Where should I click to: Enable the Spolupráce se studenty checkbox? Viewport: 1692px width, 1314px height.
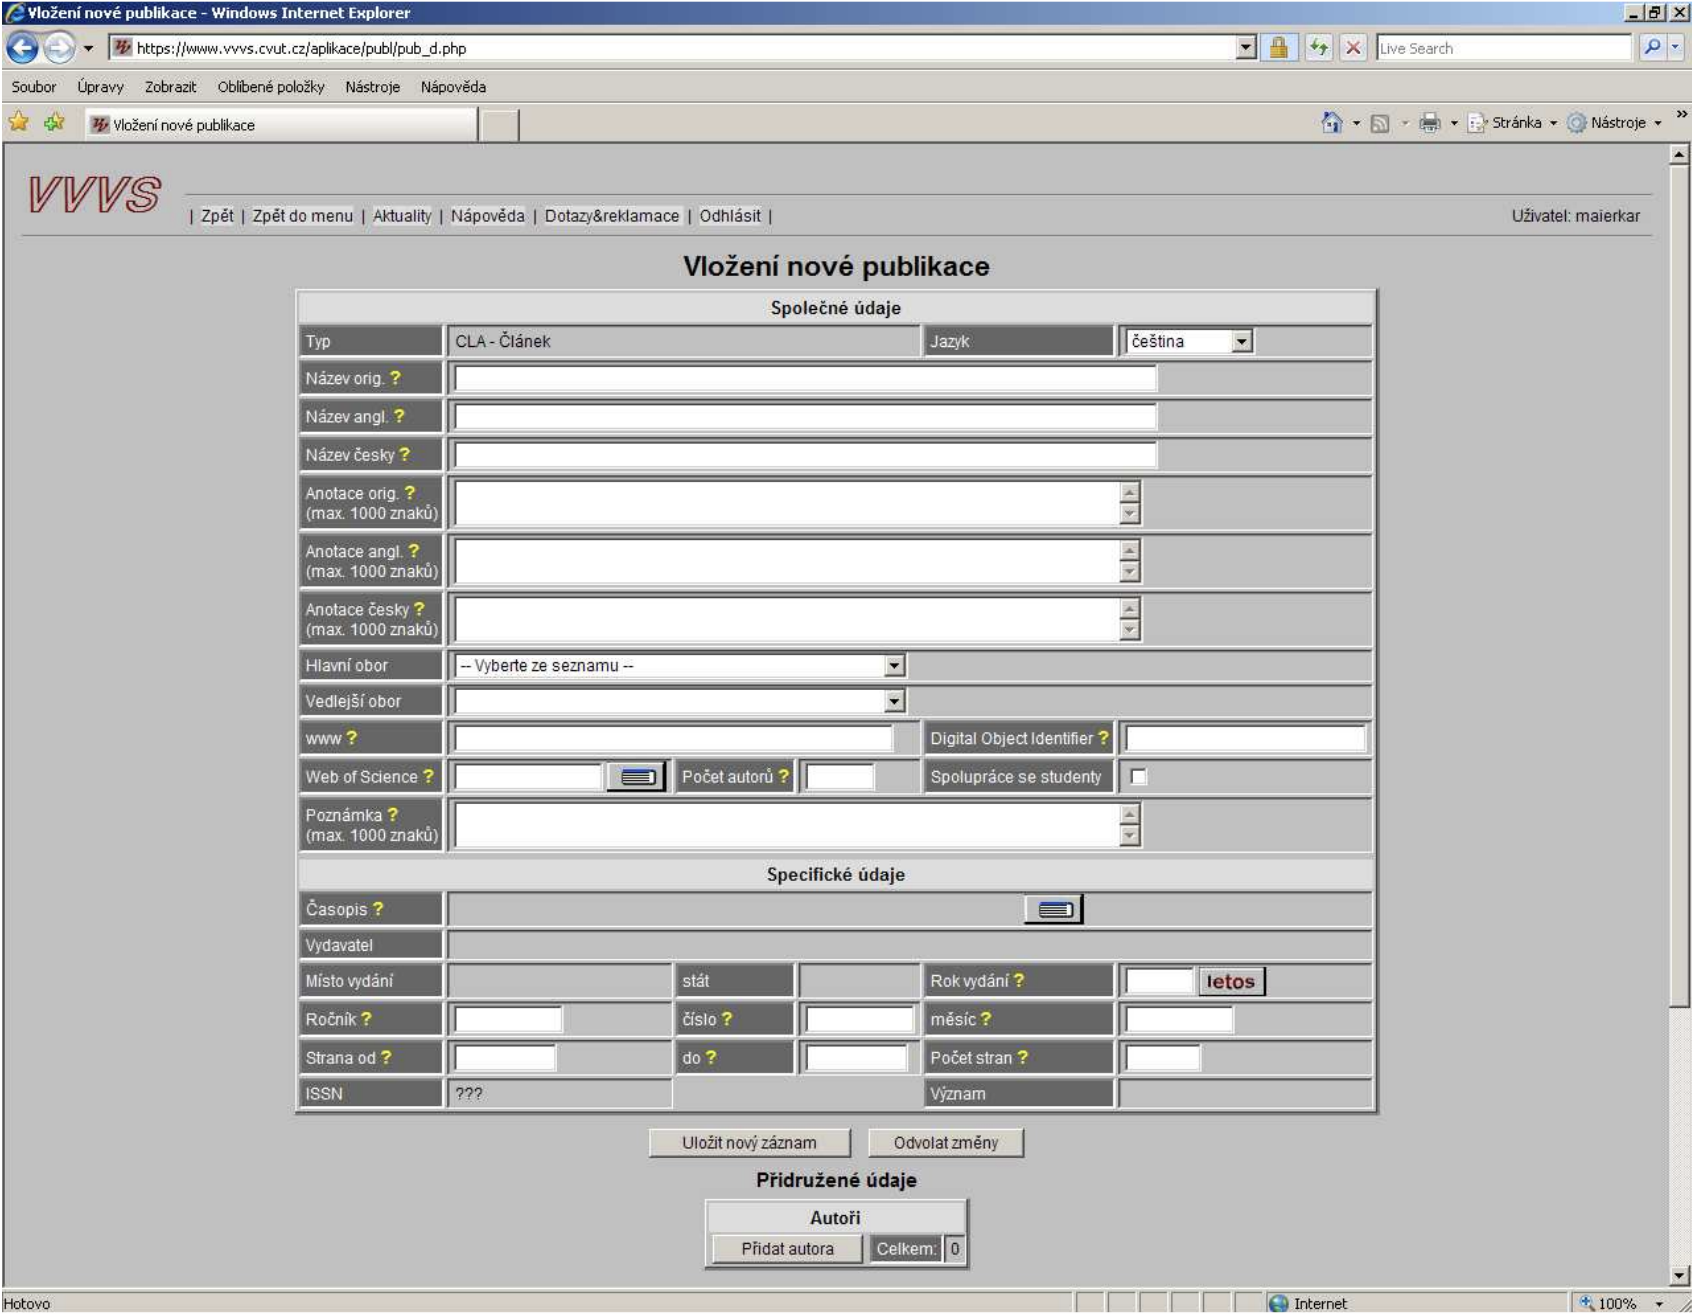point(1138,777)
